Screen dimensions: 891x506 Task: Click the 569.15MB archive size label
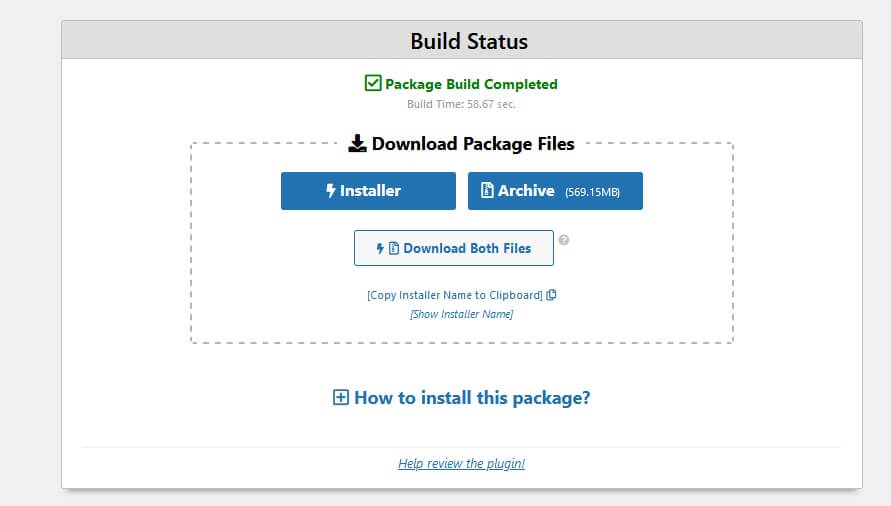592,192
